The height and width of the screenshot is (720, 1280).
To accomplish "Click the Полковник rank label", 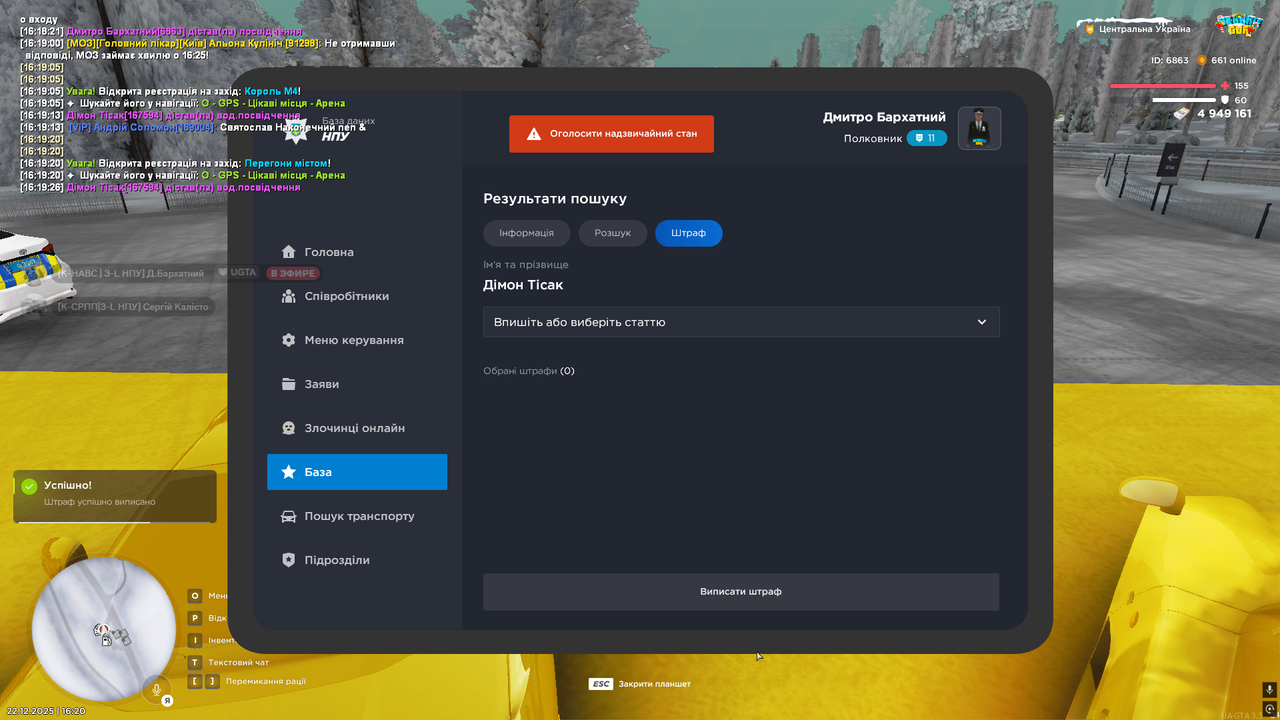I will (x=872, y=138).
